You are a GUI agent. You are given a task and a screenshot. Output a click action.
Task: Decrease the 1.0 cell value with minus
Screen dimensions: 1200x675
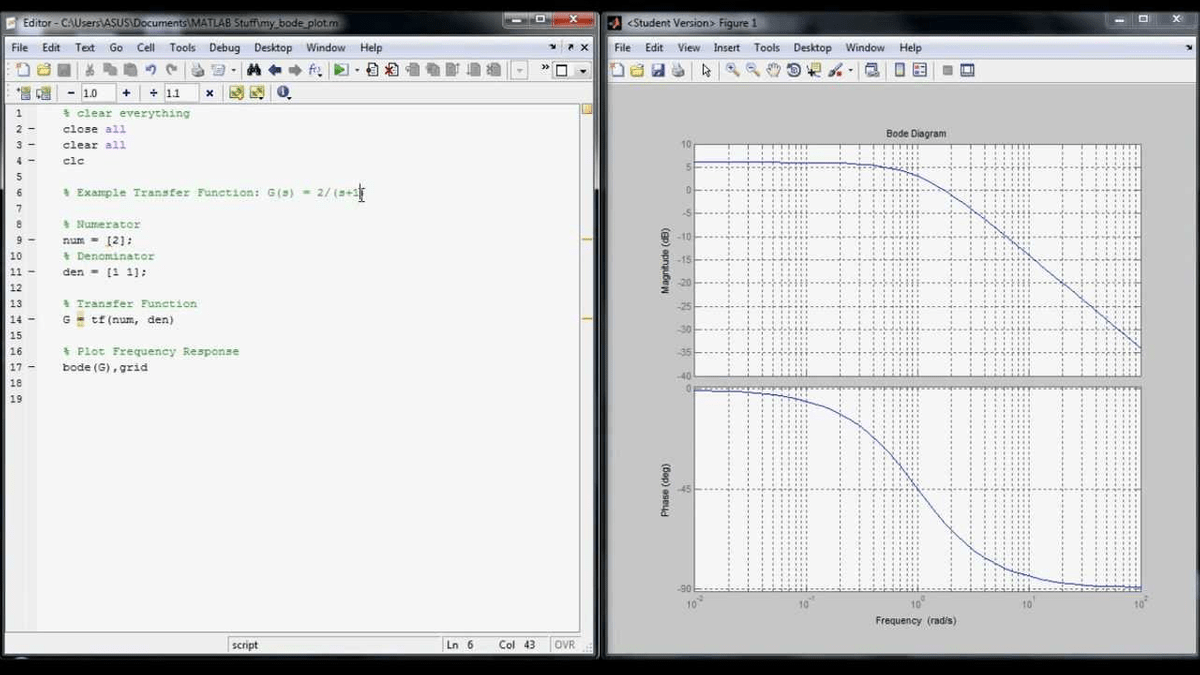click(70, 92)
